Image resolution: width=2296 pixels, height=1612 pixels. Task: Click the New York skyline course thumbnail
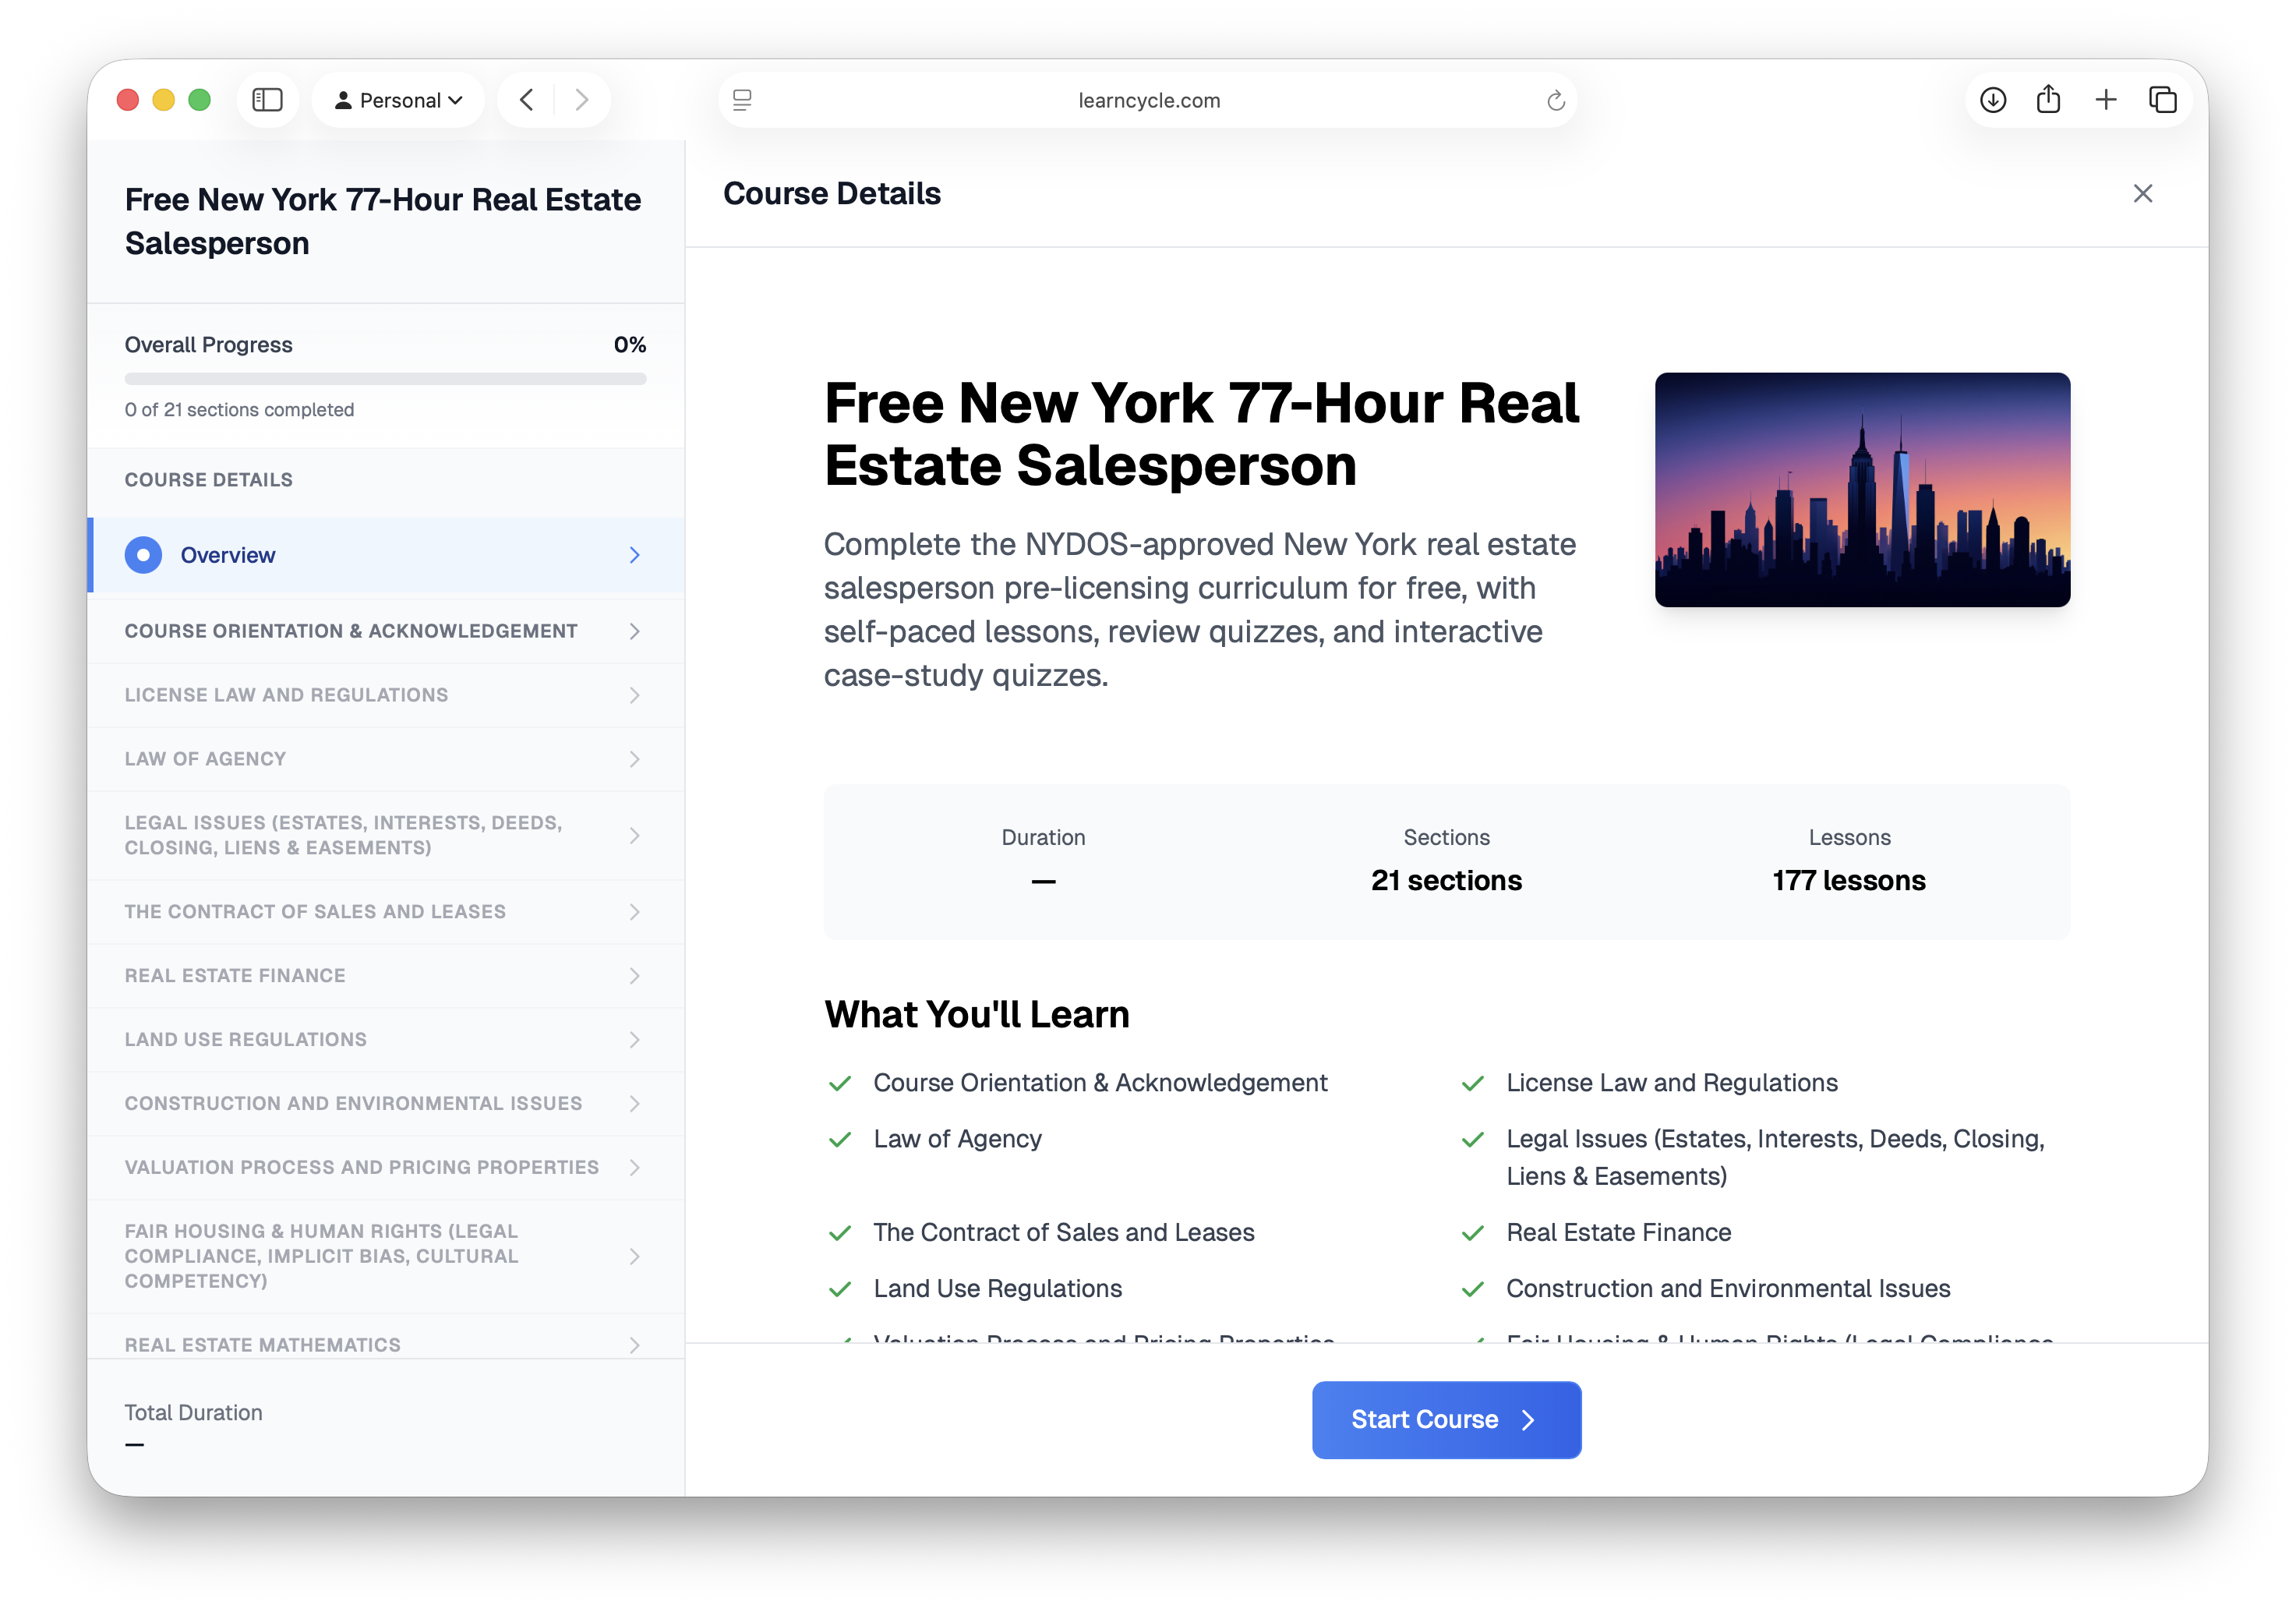pos(1862,490)
